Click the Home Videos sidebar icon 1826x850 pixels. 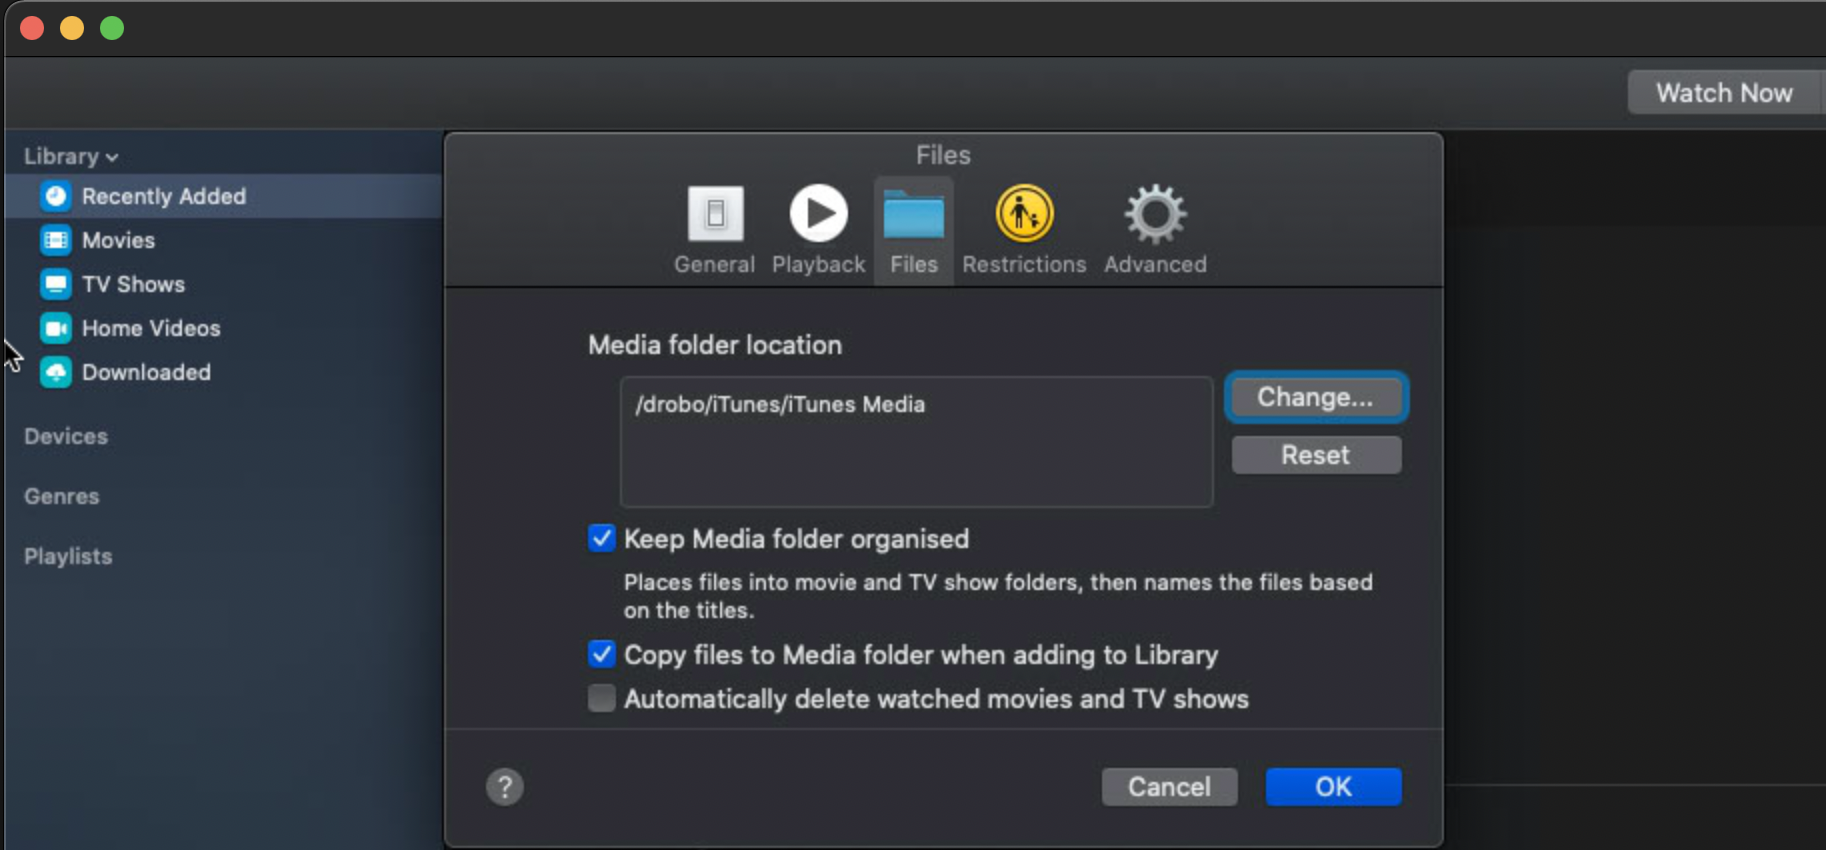pos(56,328)
